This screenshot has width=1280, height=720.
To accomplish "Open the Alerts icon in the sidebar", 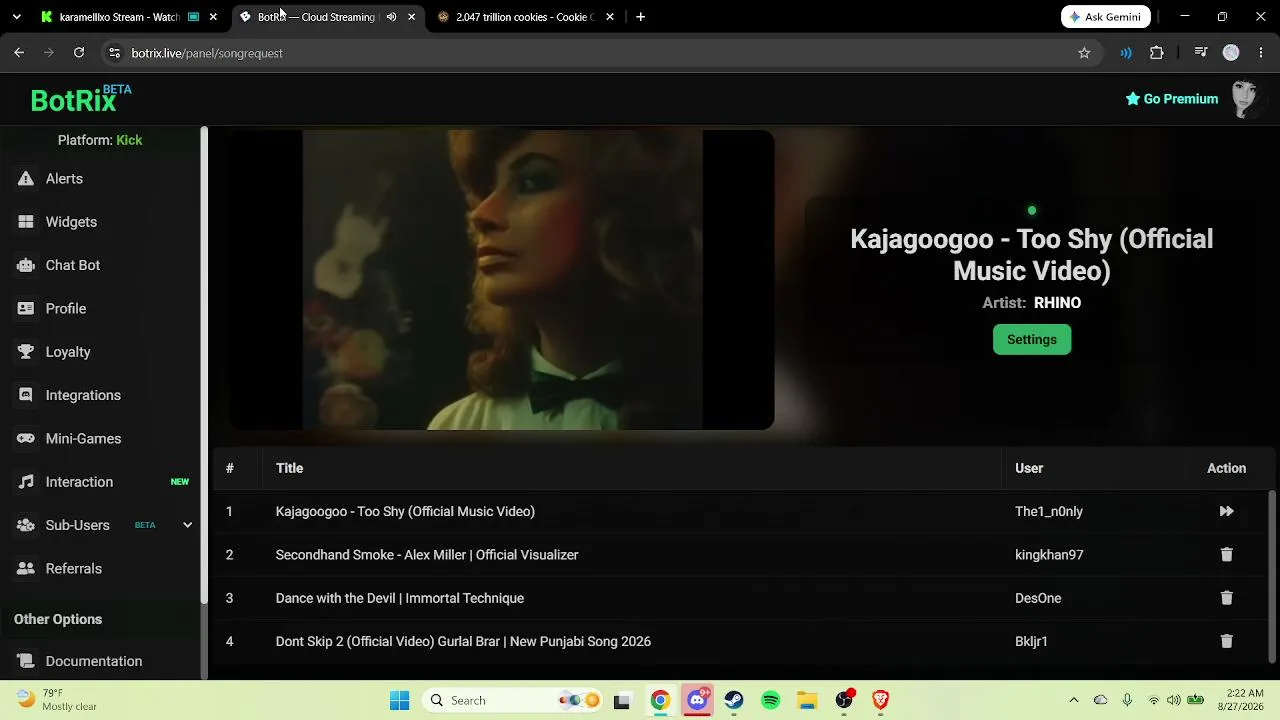I will [26, 179].
